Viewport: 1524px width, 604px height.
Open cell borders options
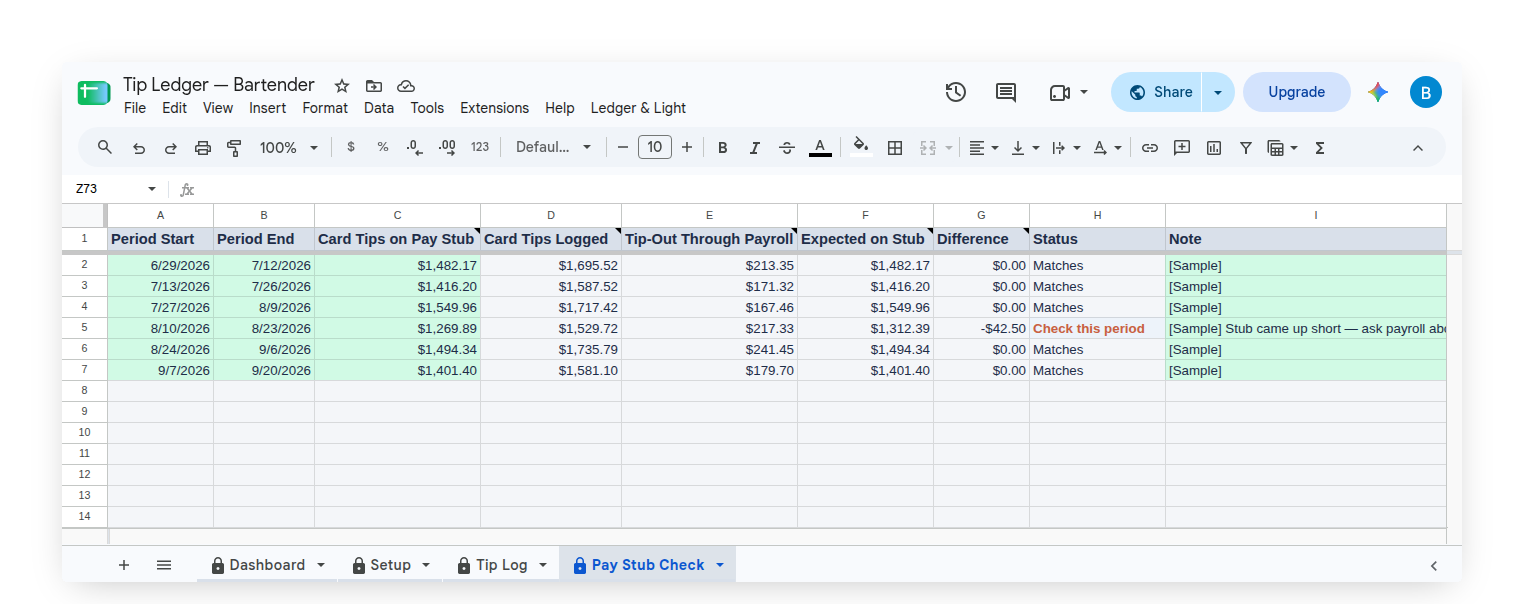[895, 148]
